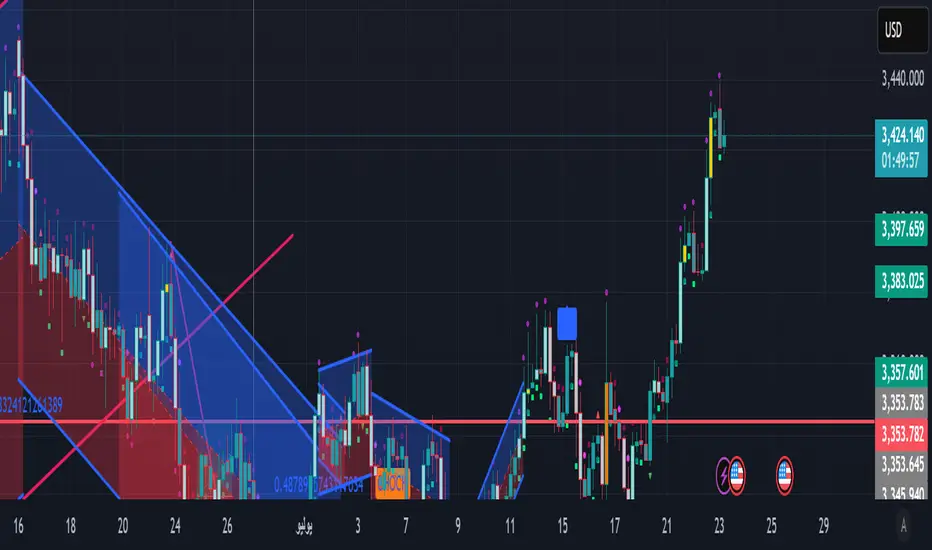Select the orange CHOCH label
932x550 pixels.
(392, 484)
